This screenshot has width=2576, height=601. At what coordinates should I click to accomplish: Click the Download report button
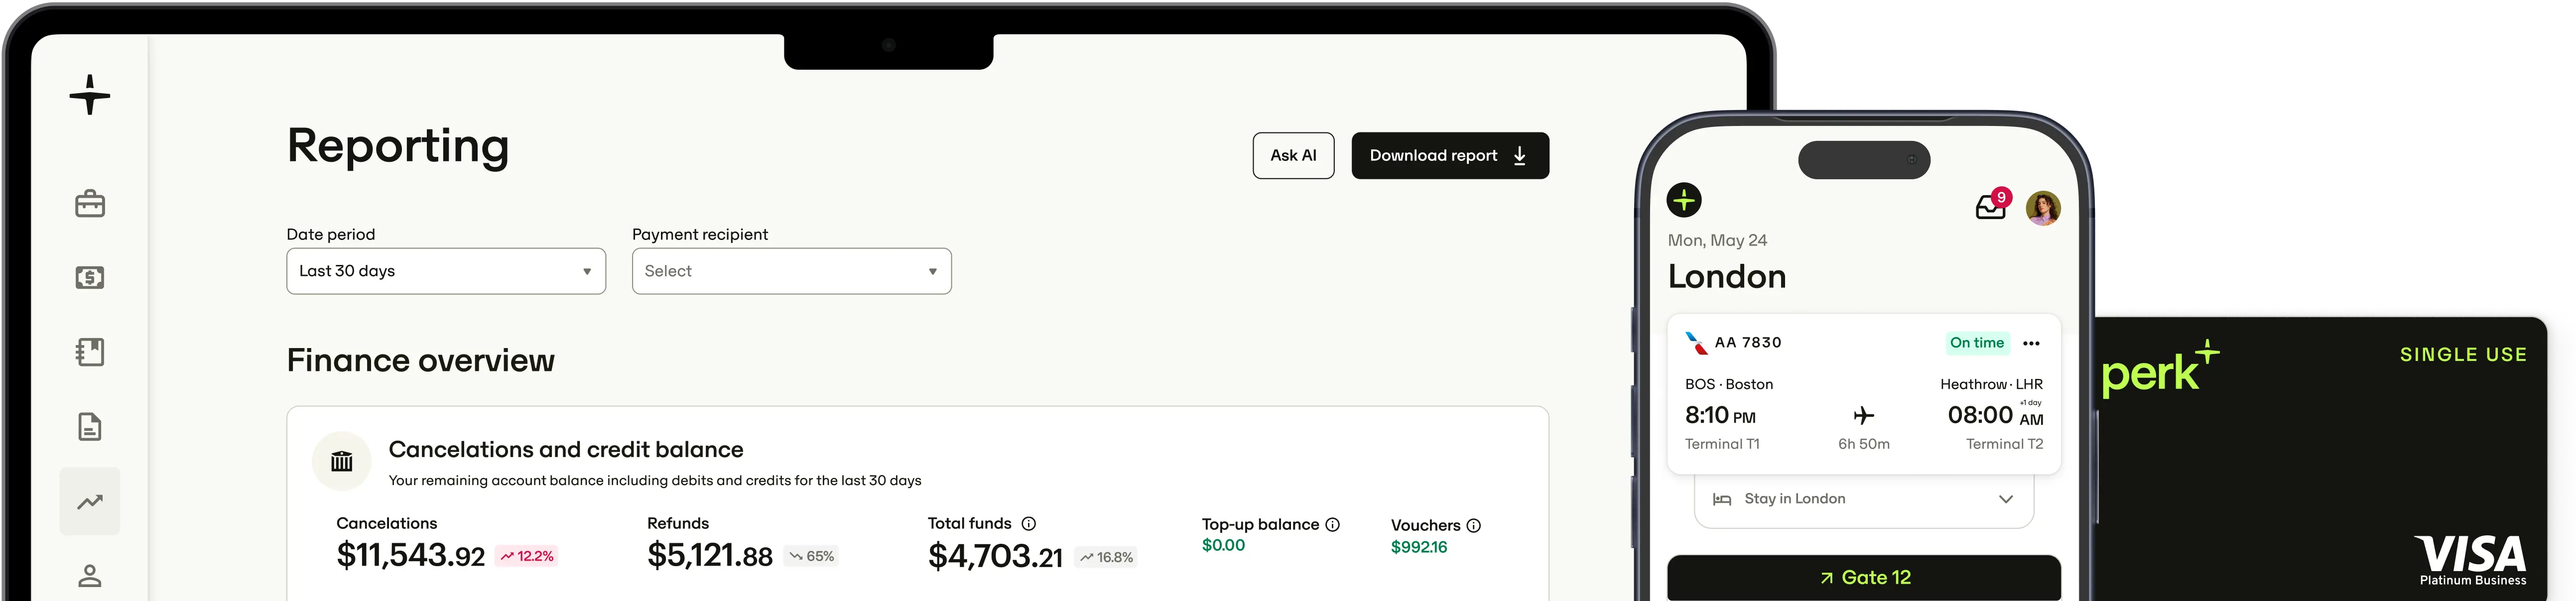point(1450,155)
